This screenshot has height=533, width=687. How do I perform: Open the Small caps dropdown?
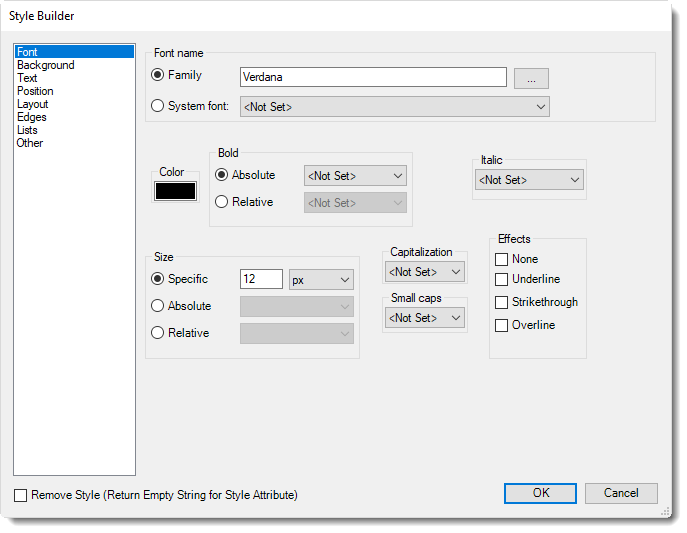coord(425,318)
